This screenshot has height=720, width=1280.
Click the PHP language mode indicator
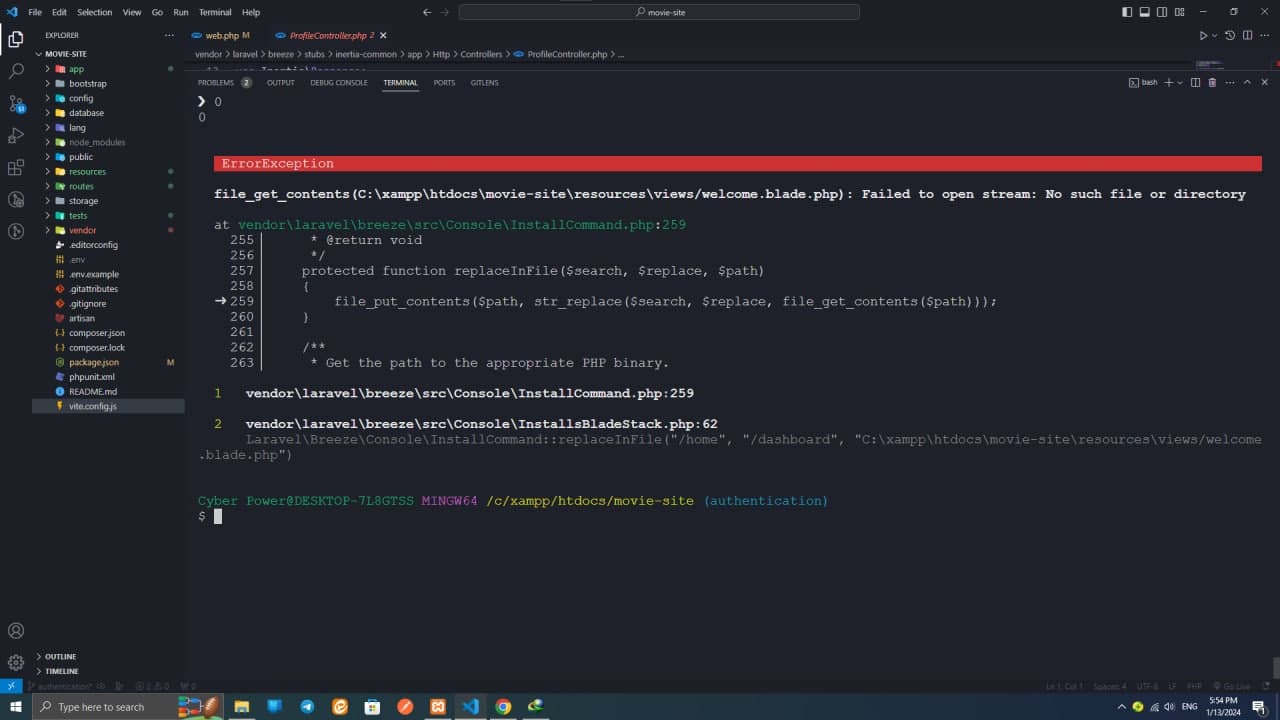click(1194, 686)
